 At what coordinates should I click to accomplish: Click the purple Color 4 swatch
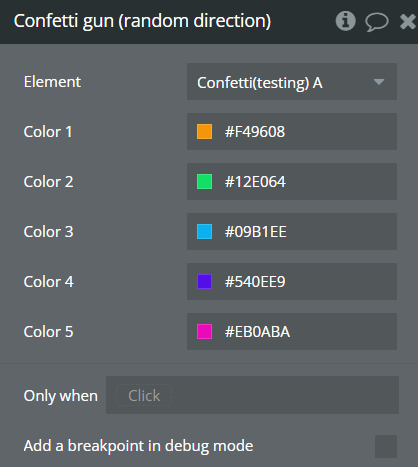pos(204,282)
